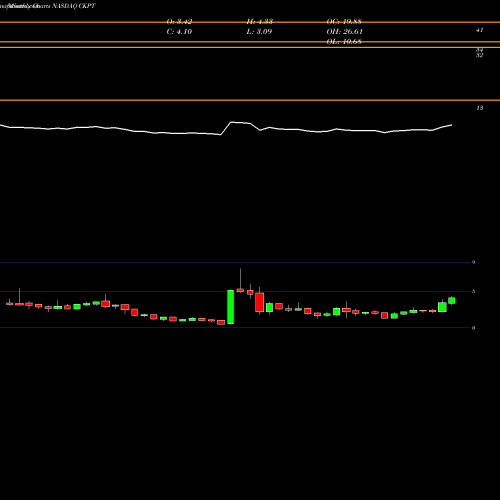Click the 32 price axis label
Viewport: 500px width, 500px height.
click(479, 55)
